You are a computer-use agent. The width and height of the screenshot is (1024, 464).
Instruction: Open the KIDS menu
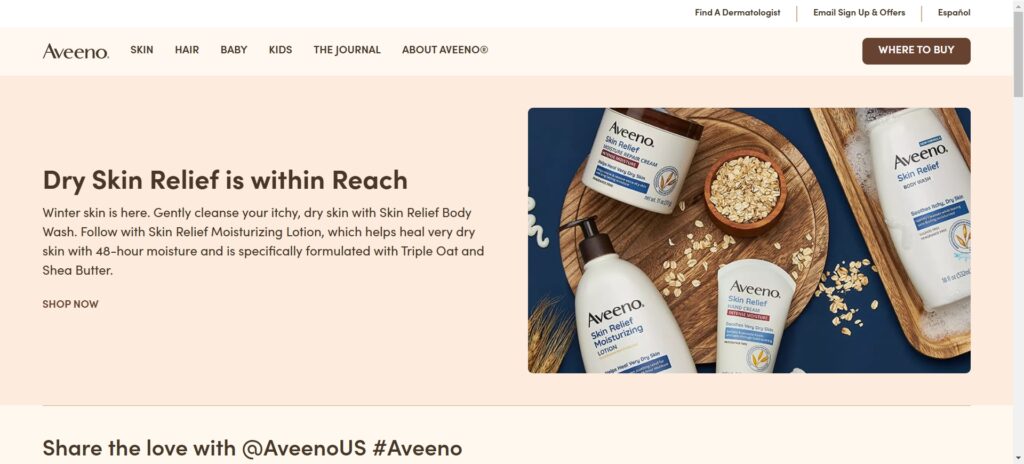click(x=280, y=50)
